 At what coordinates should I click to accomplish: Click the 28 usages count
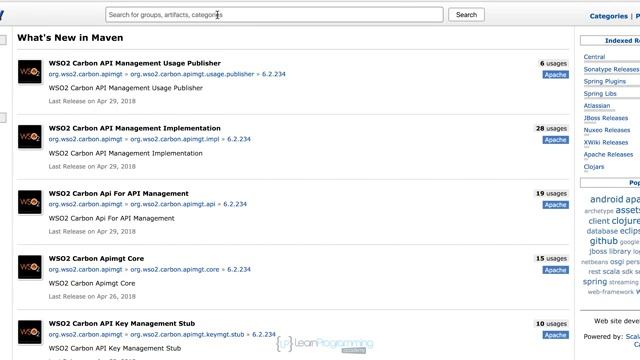(551, 129)
